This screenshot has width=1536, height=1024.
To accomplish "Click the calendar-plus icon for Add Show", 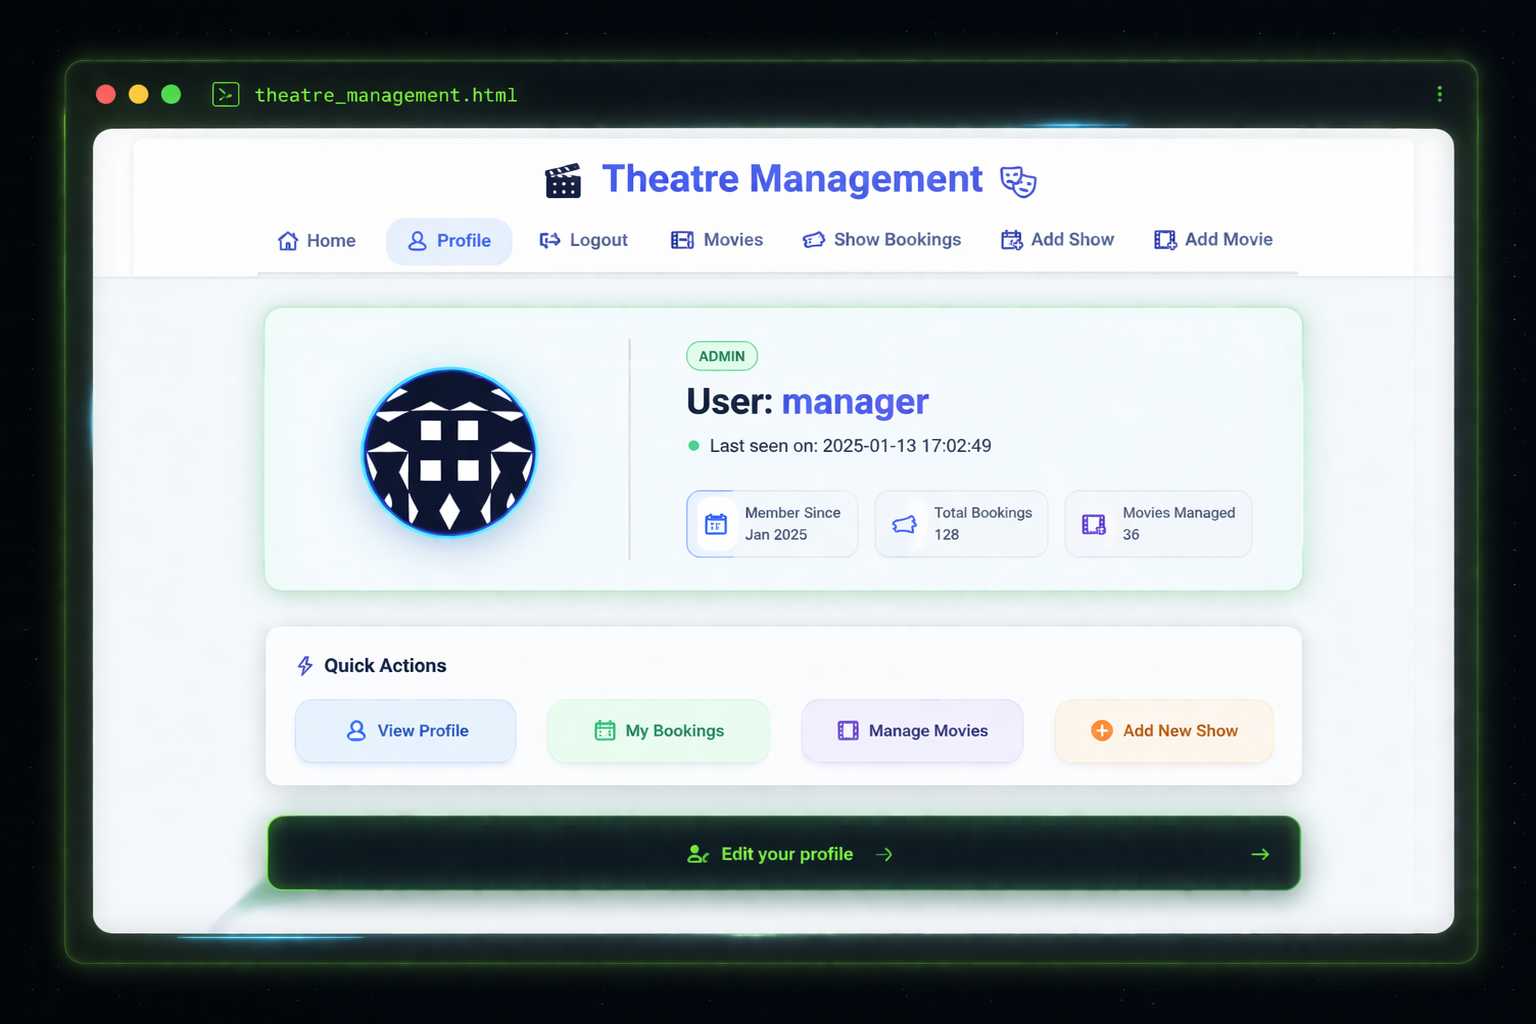I will [1010, 239].
